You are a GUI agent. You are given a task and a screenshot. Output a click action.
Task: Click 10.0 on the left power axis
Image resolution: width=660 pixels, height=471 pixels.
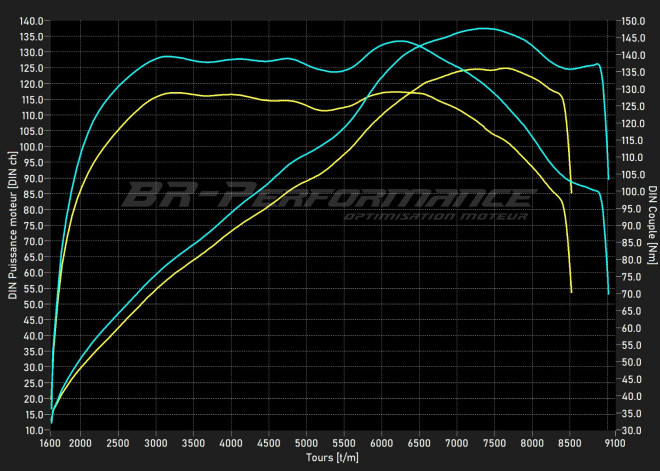click(x=34, y=430)
